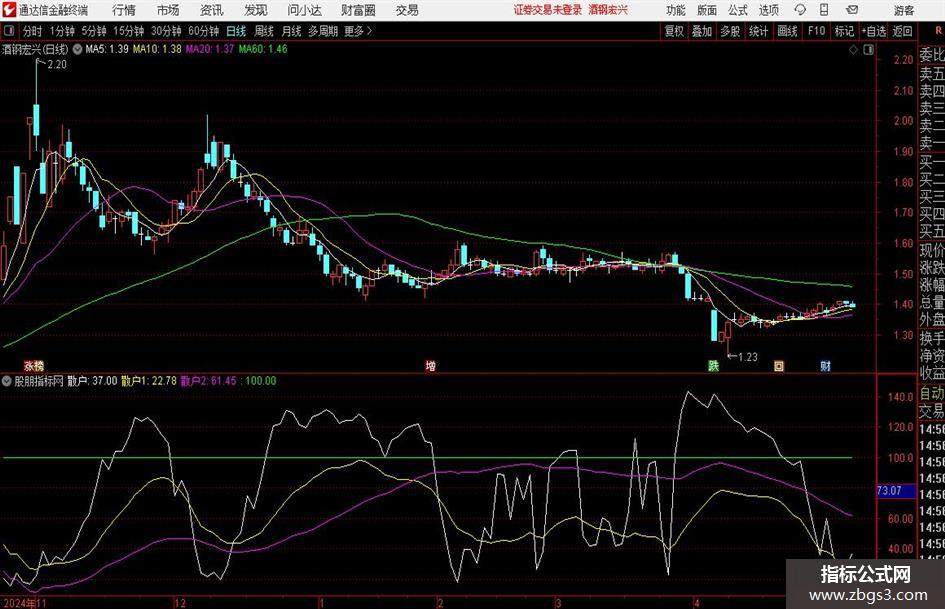The height and width of the screenshot is (609, 945).
Task: Click the 自动 label in the right panel
Action: pyautogui.click(x=932, y=393)
